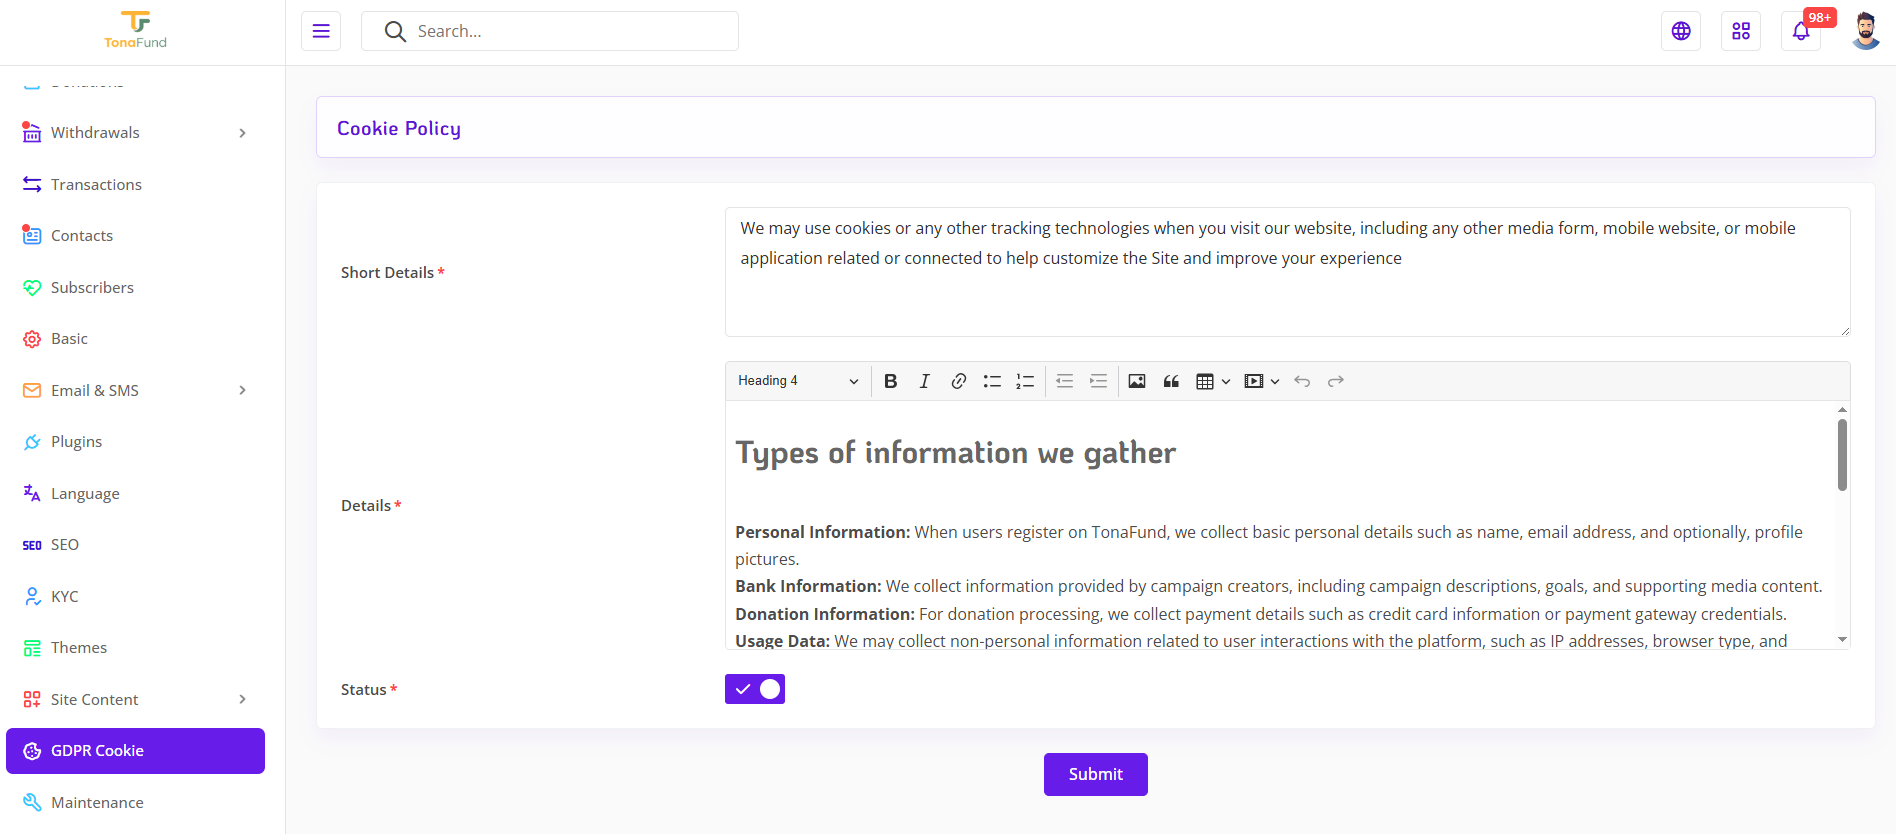Toggle italic formatting in editor
Viewport: 1896px width, 834px height.
click(924, 381)
